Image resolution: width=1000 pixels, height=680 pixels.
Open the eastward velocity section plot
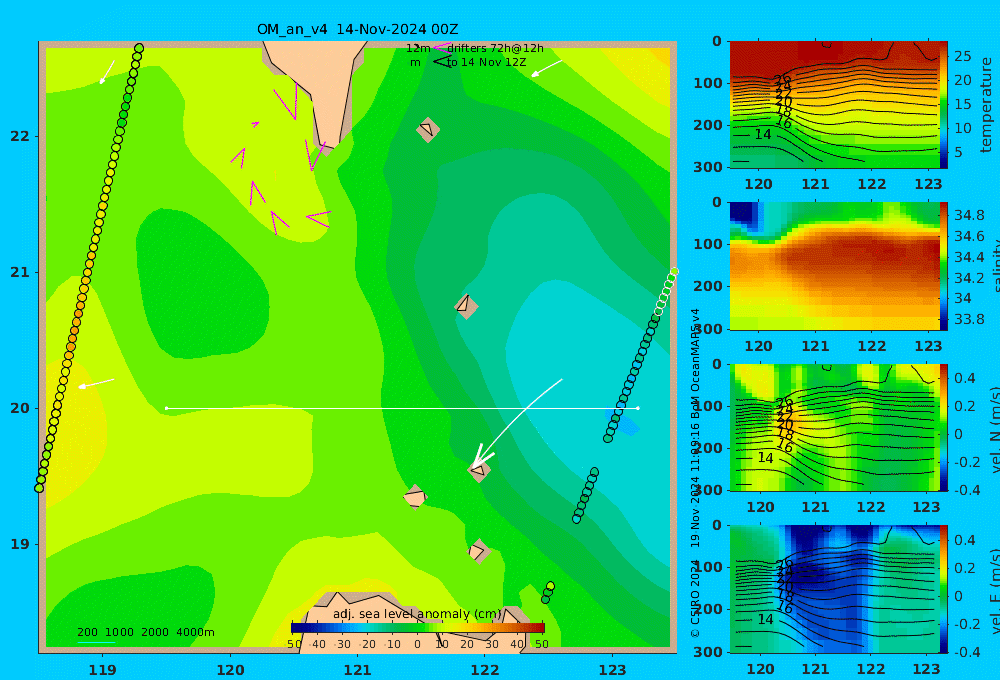834,589
